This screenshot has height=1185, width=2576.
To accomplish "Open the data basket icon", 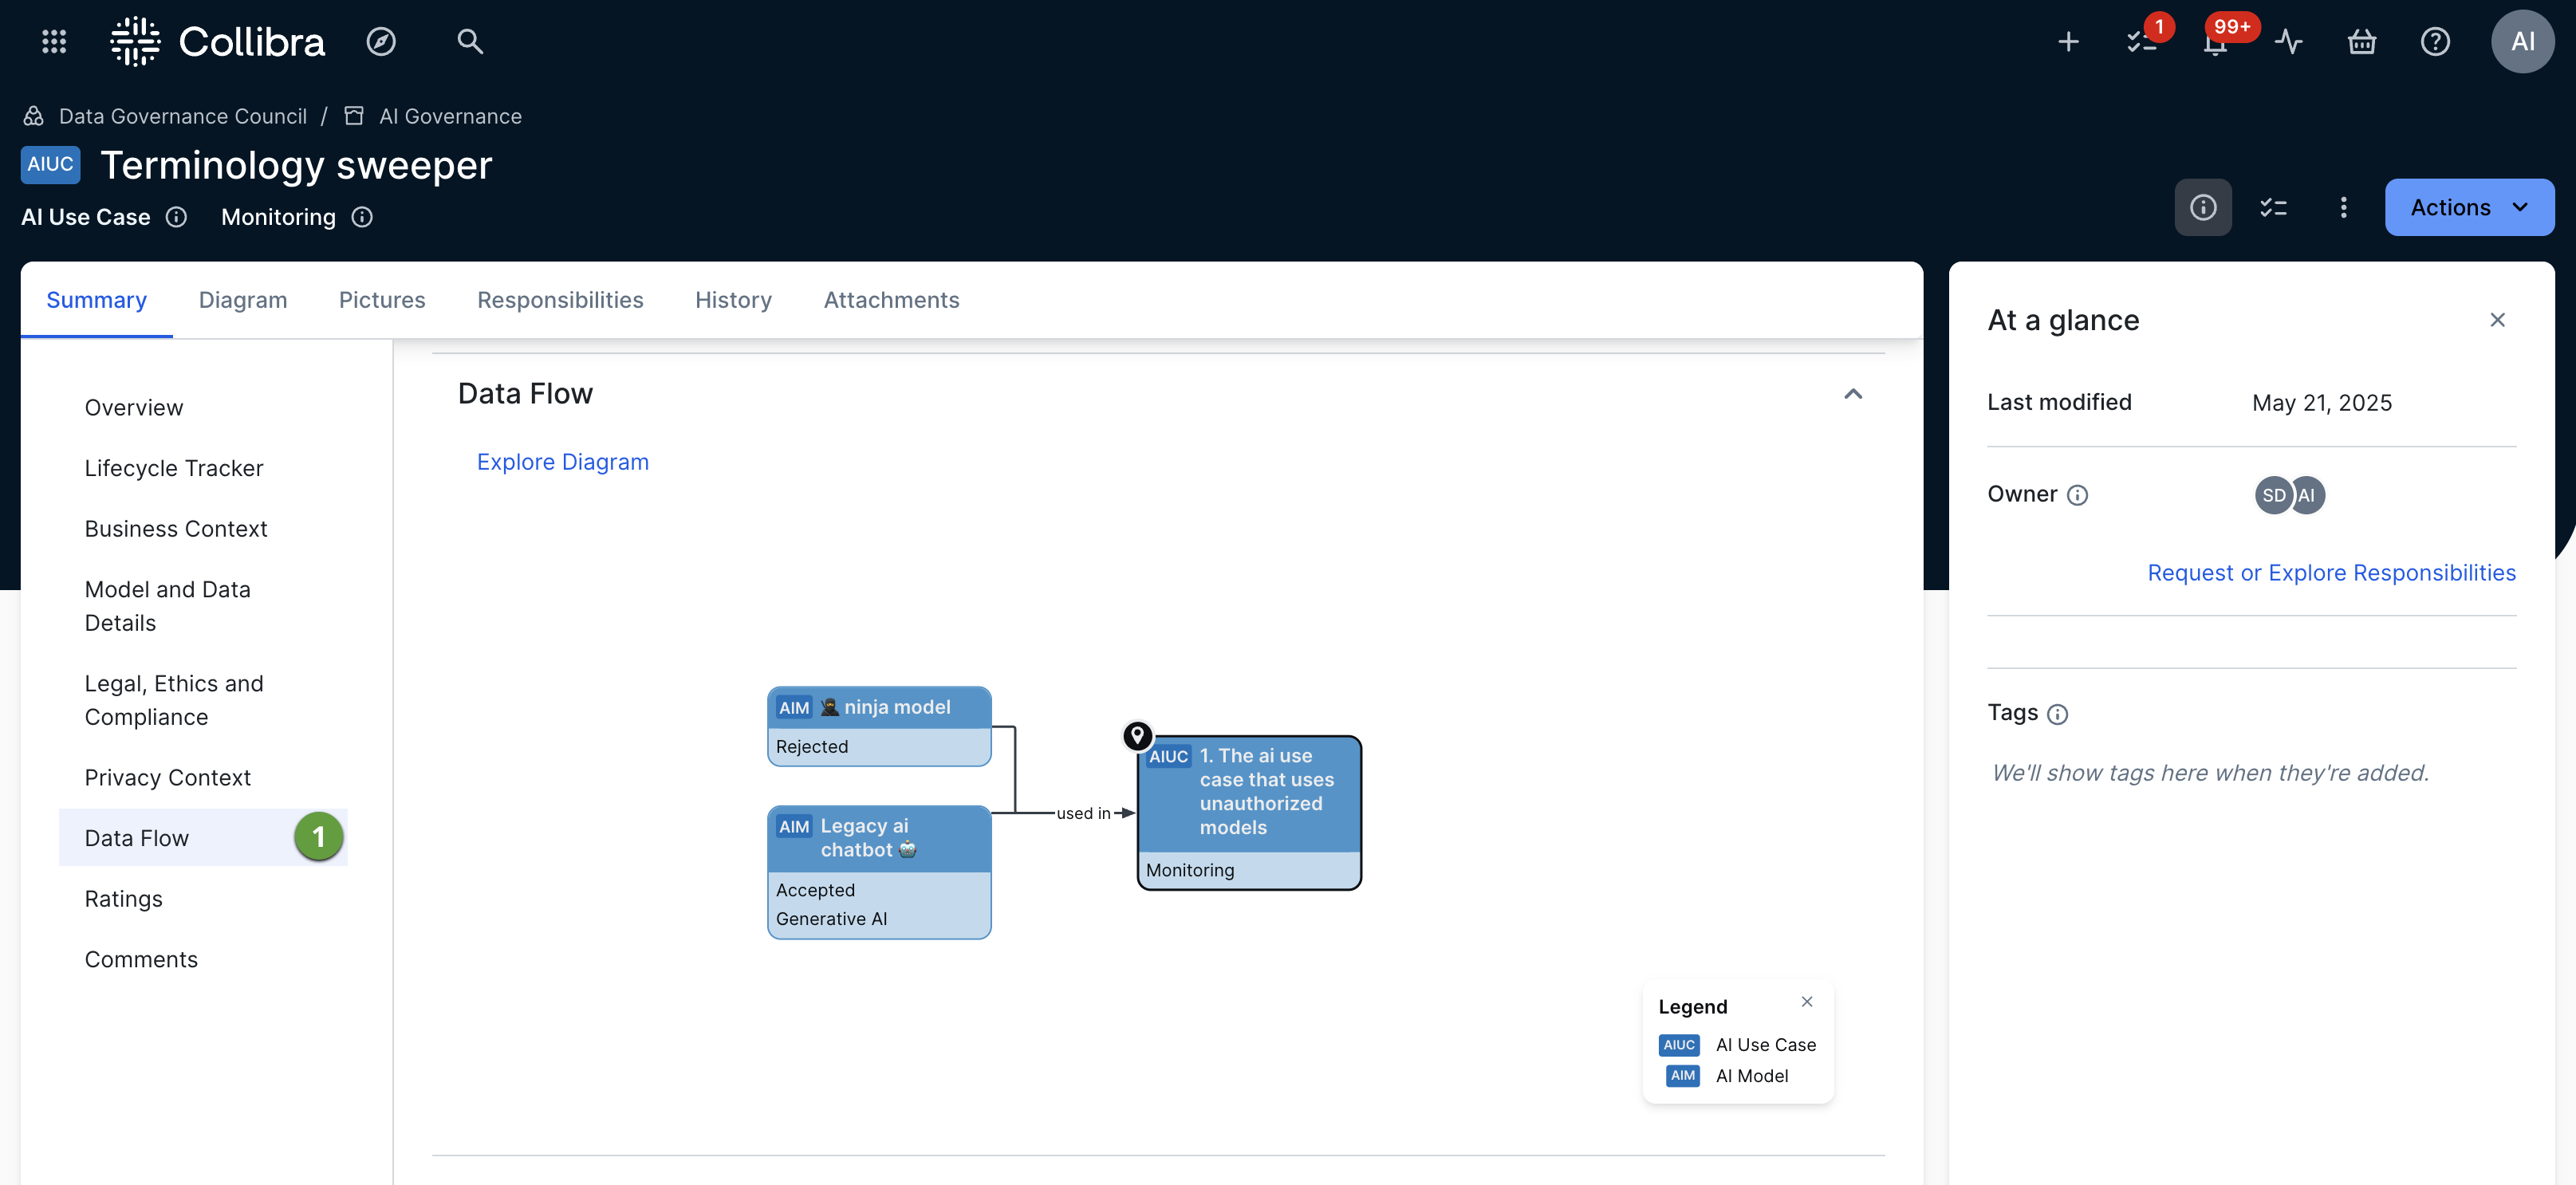I will click(x=2361, y=41).
